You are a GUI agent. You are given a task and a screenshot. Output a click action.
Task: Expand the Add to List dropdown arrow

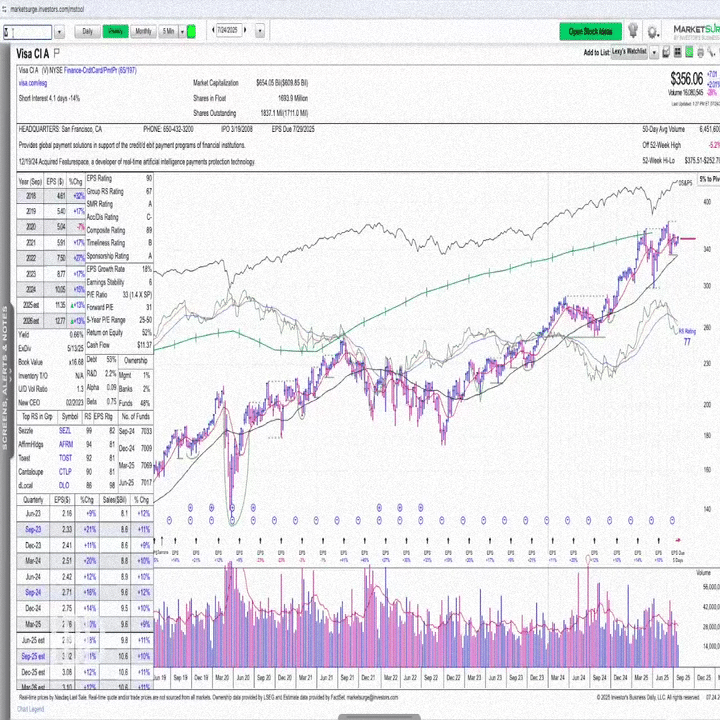(654, 53)
